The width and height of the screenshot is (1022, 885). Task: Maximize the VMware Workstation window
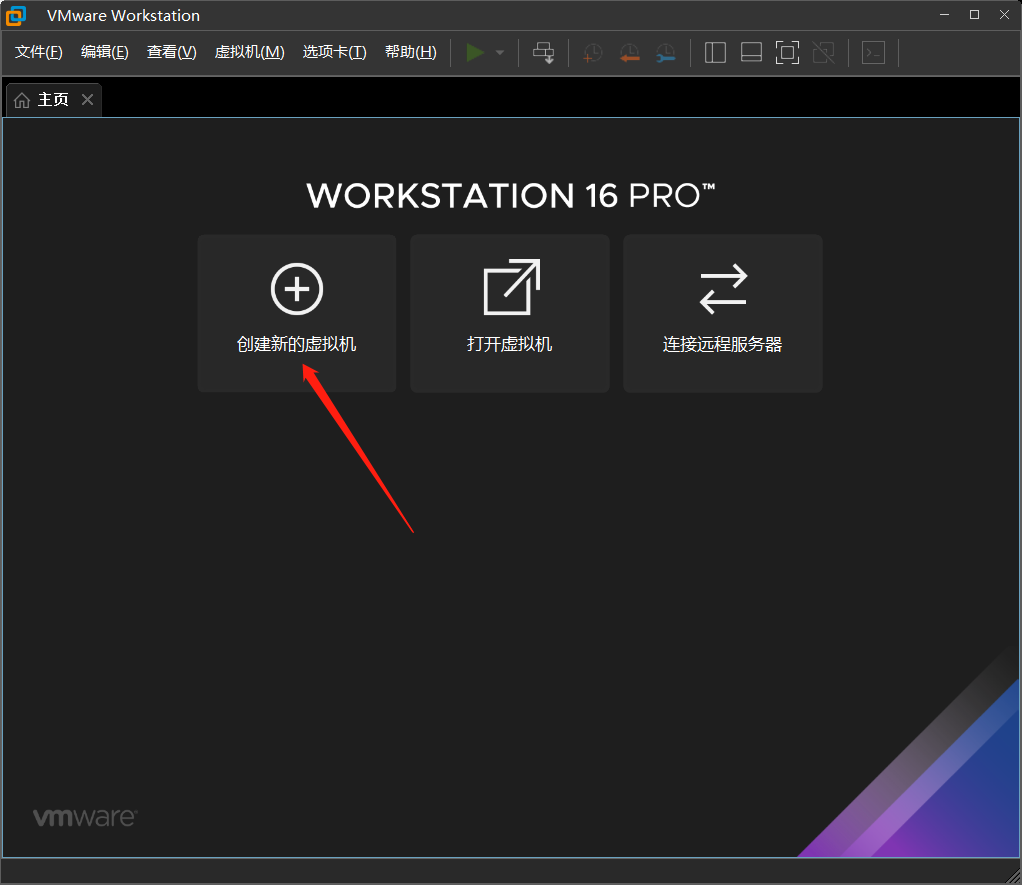point(974,14)
